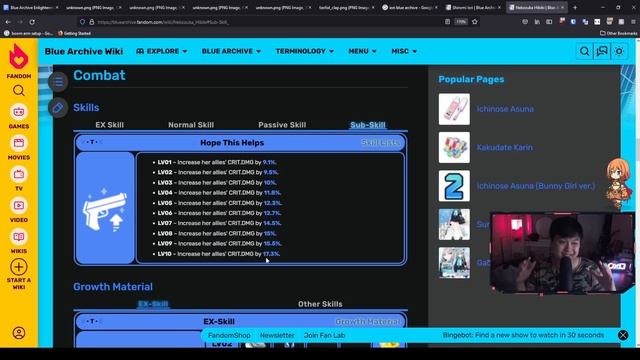This screenshot has height=360, width=640.
Task: Switch to the EX Skill tab
Action: [x=109, y=125]
